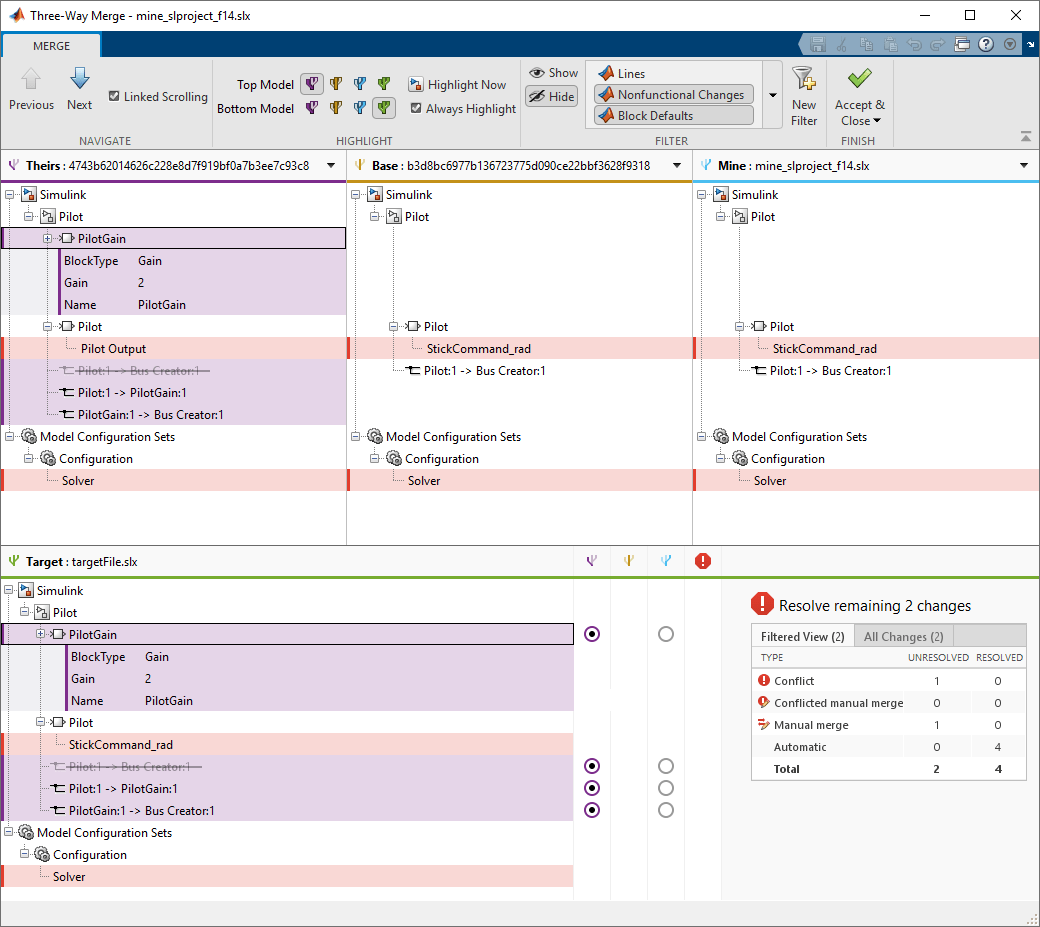The height and width of the screenshot is (927, 1040).
Task: Open Theirs revision dropdown
Action: (331, 166)
